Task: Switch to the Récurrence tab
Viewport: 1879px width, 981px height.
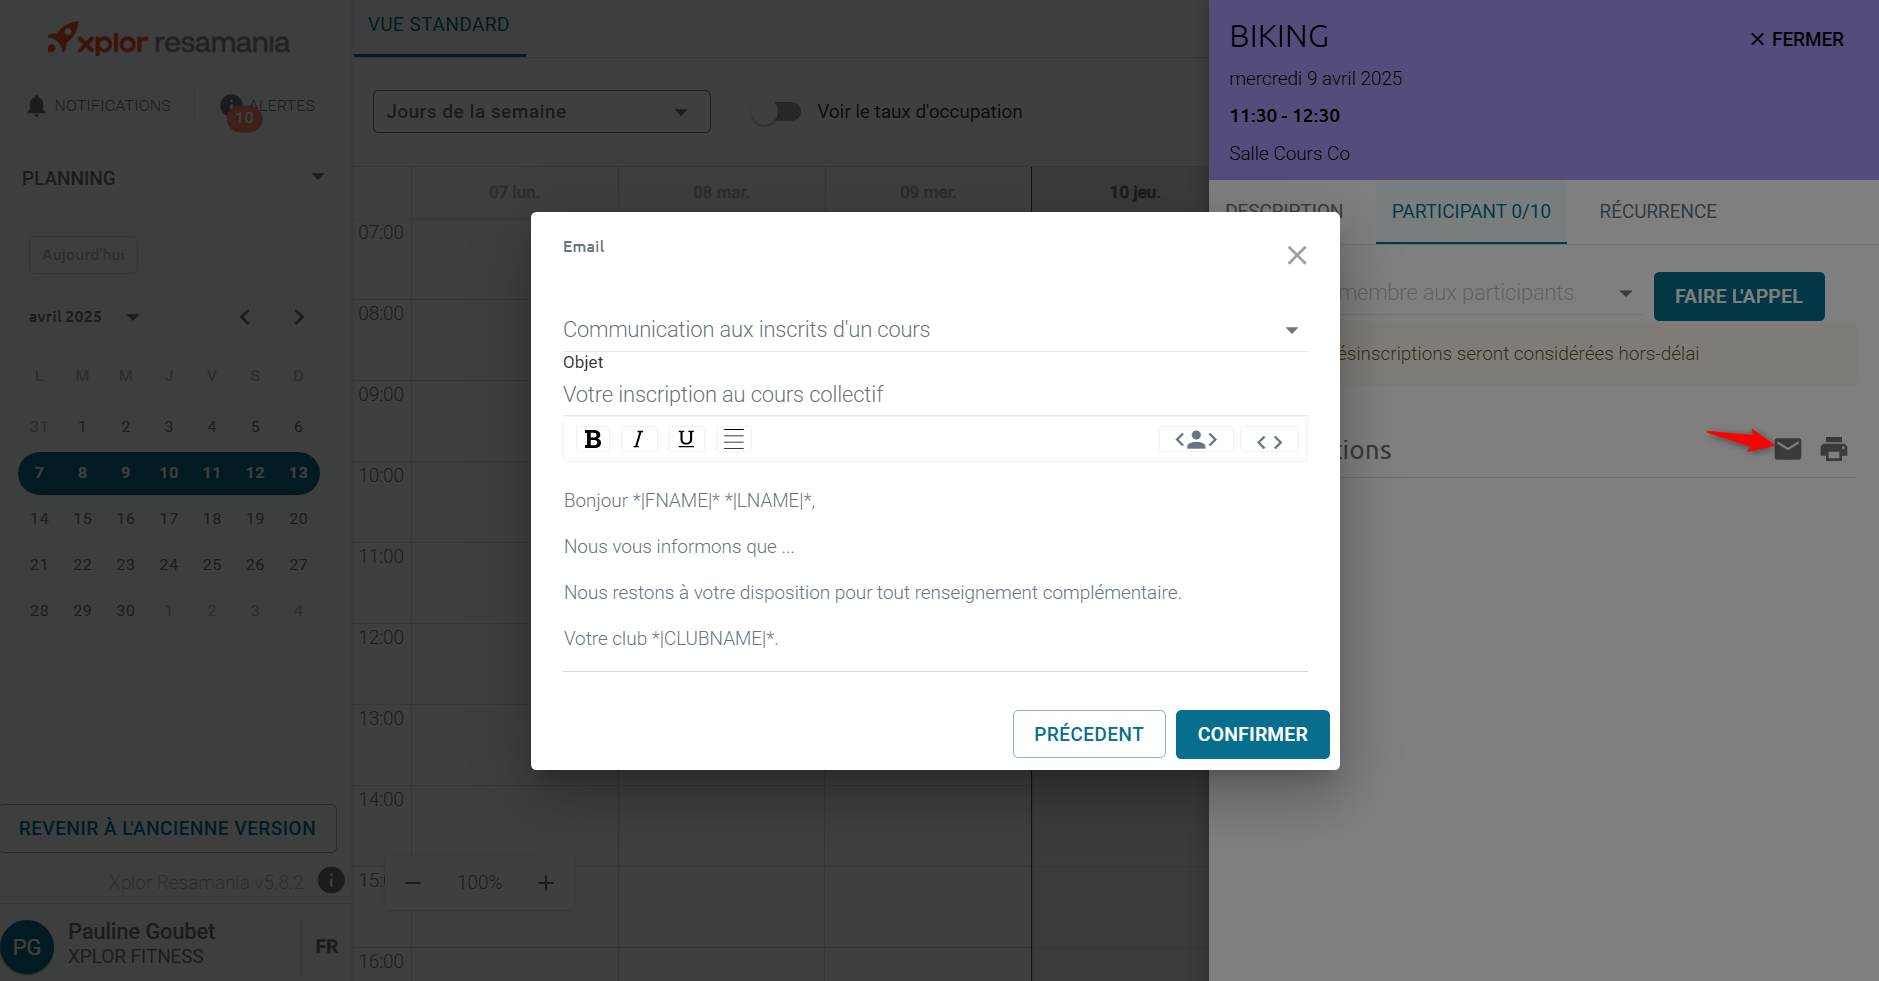Action: coord(1657,212)
